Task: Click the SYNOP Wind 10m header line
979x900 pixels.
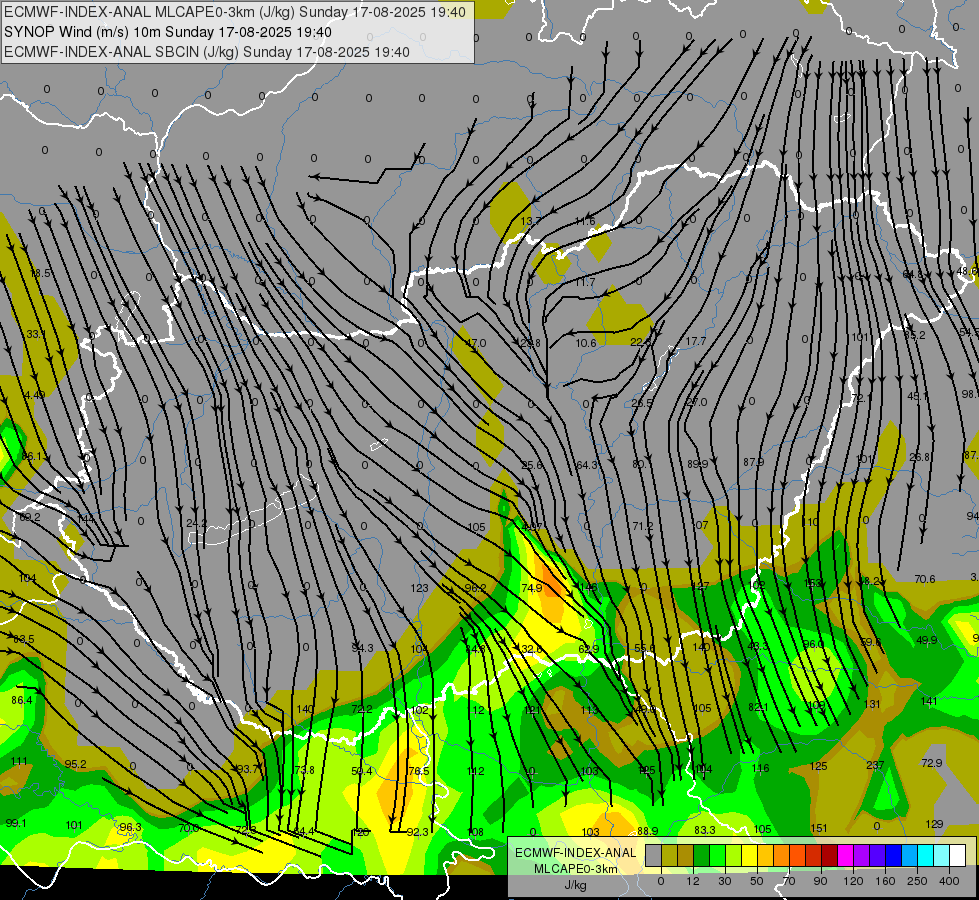Action: [x=167, y=32]
